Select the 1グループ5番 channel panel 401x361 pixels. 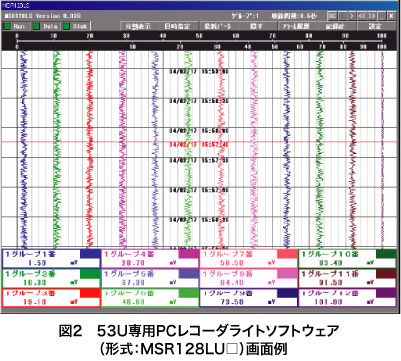pos(150,278)
